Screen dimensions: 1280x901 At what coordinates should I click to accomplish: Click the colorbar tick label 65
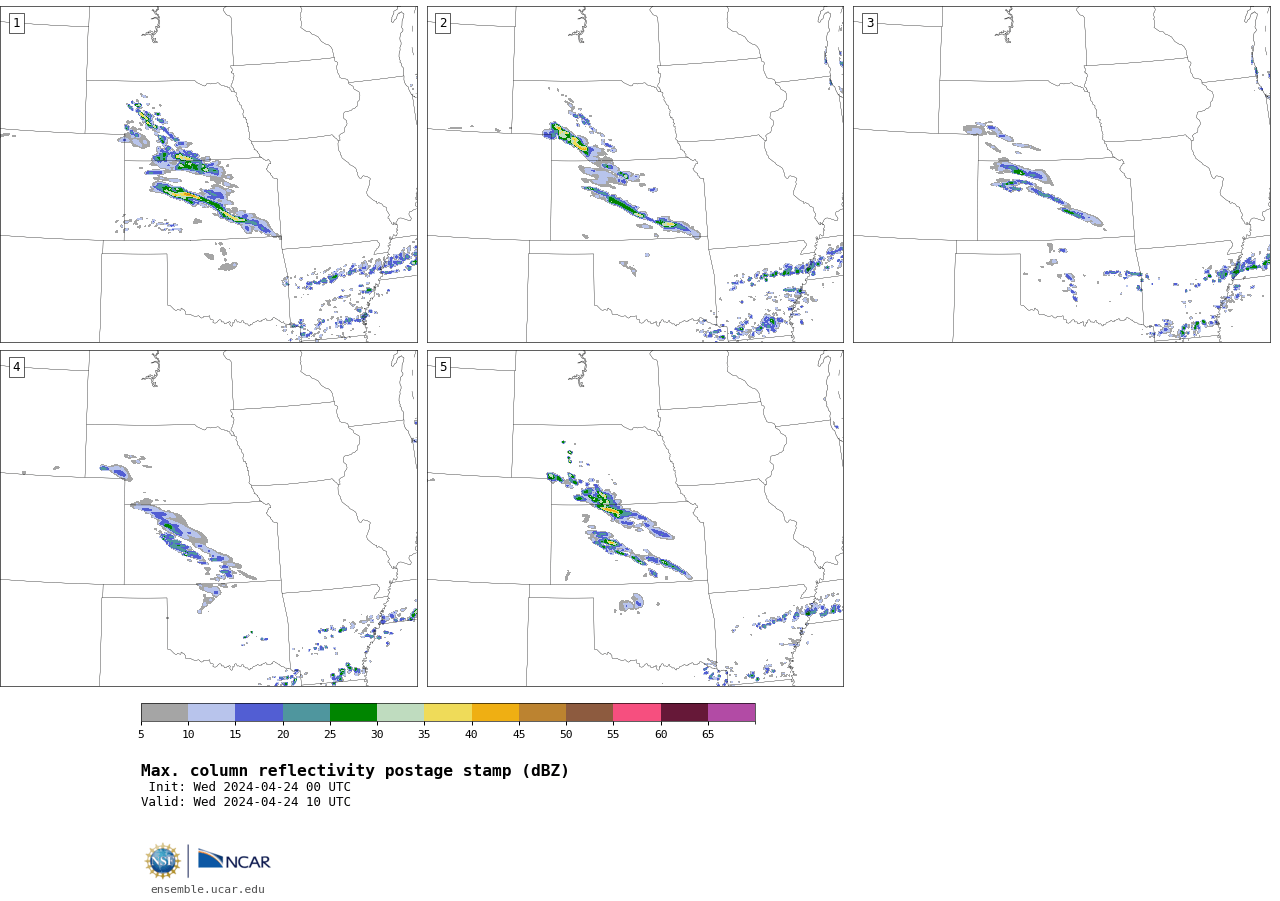(708, 734)
